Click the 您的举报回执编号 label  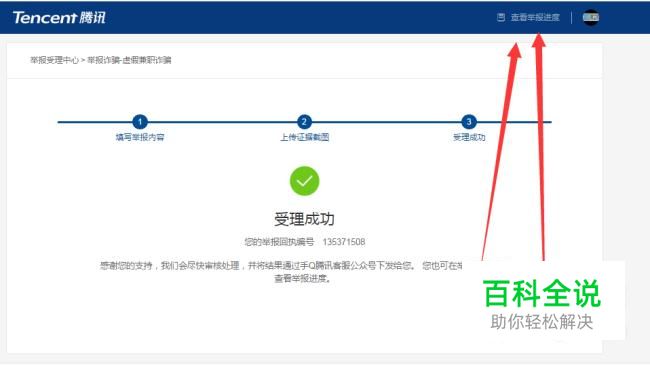point(279,242)
